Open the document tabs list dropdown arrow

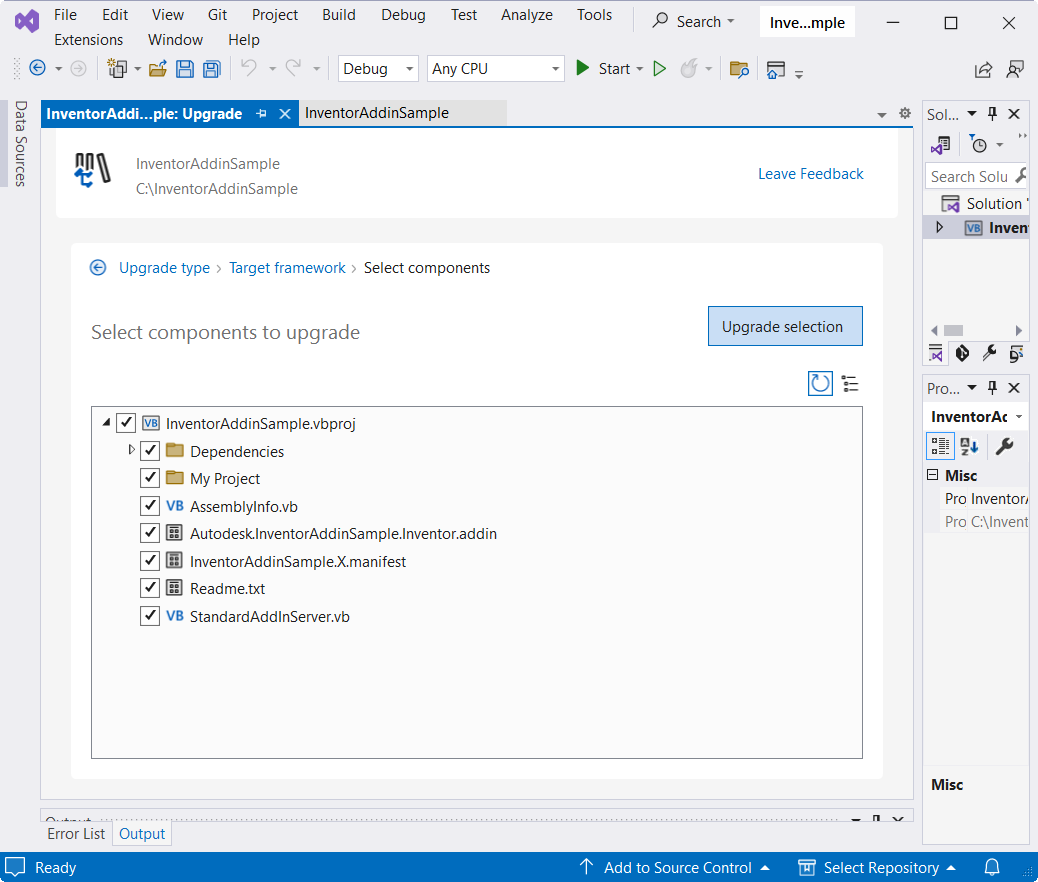pyautogui.click(x=882, y=115)
